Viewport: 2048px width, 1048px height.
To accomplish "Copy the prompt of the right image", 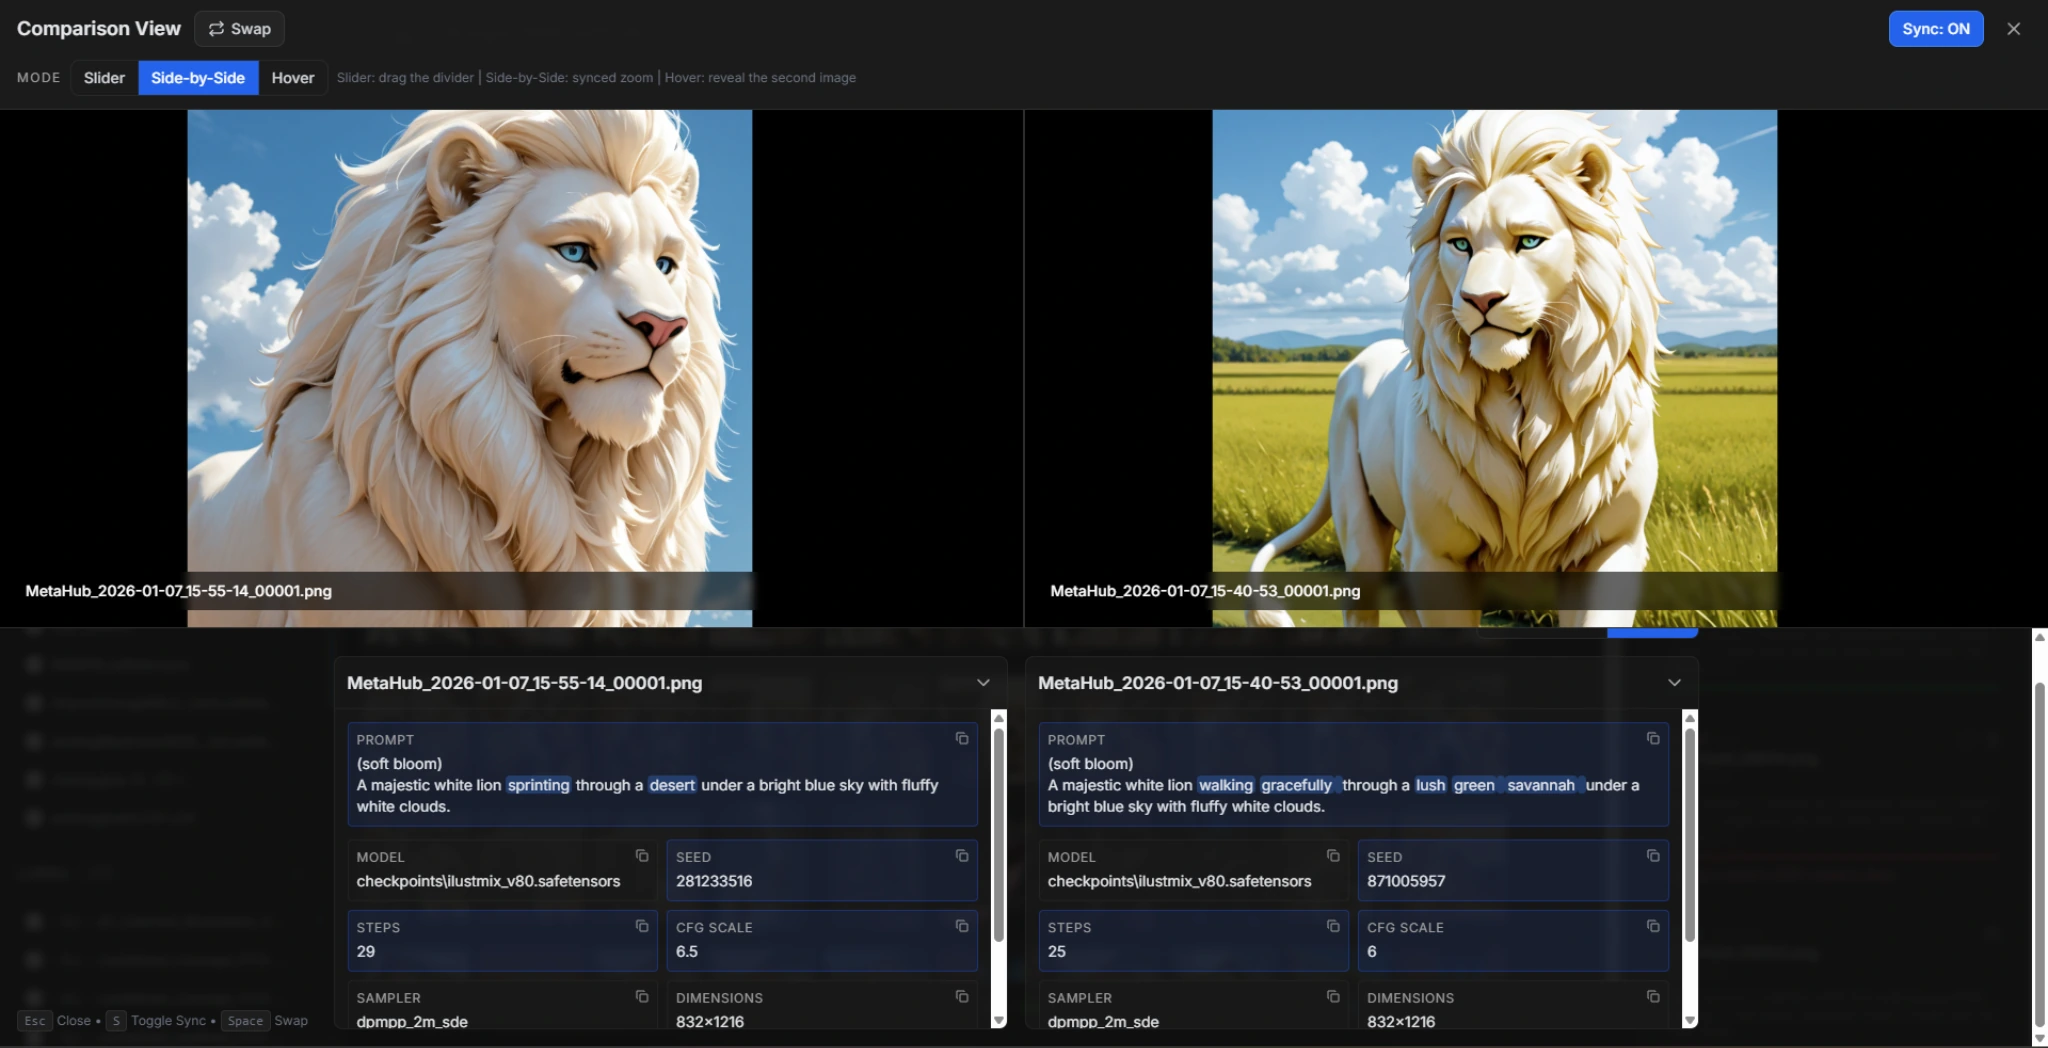I will 1652,738.
